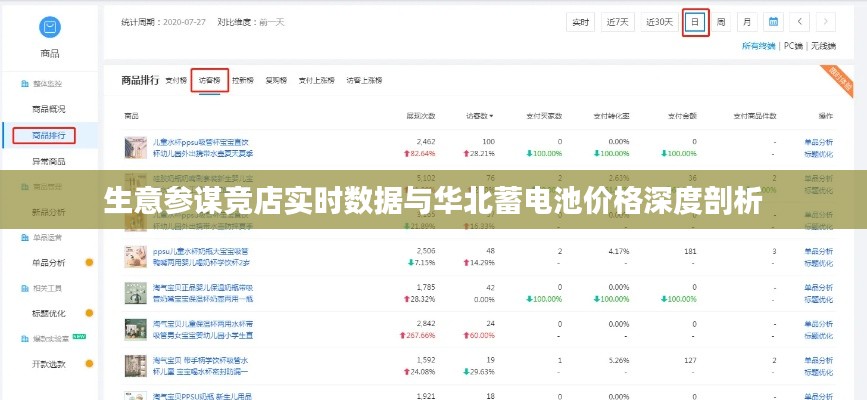Click the orange dot beside 开款选款
The image size is (867, 400).
pos(89,364)
